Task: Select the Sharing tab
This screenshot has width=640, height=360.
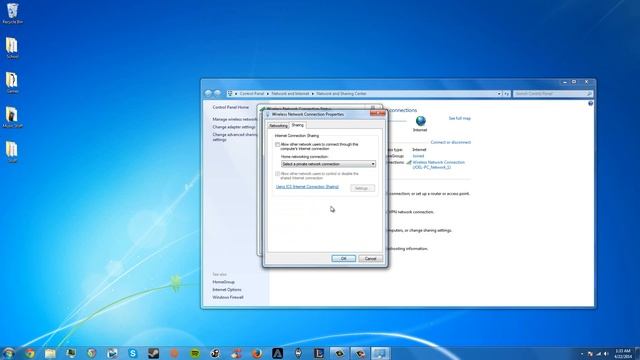Action: (298, 125)
